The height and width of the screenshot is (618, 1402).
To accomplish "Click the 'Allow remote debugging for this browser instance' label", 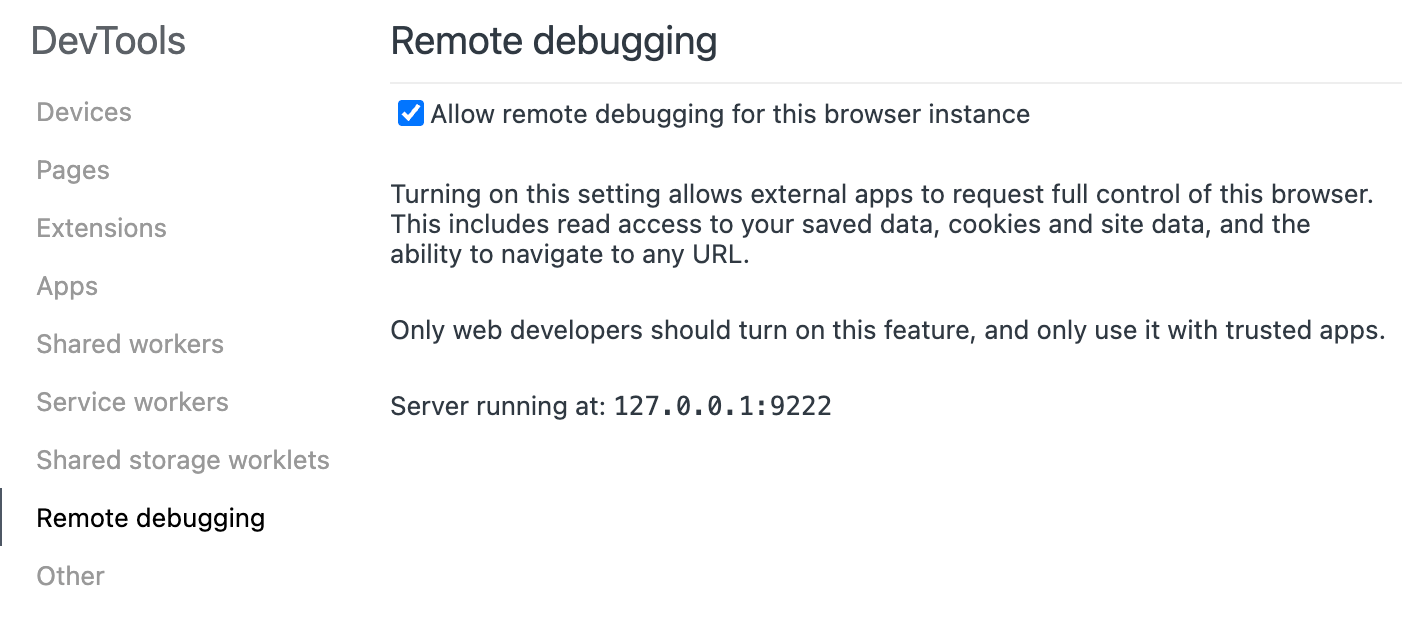I will [x=730, y=114].
